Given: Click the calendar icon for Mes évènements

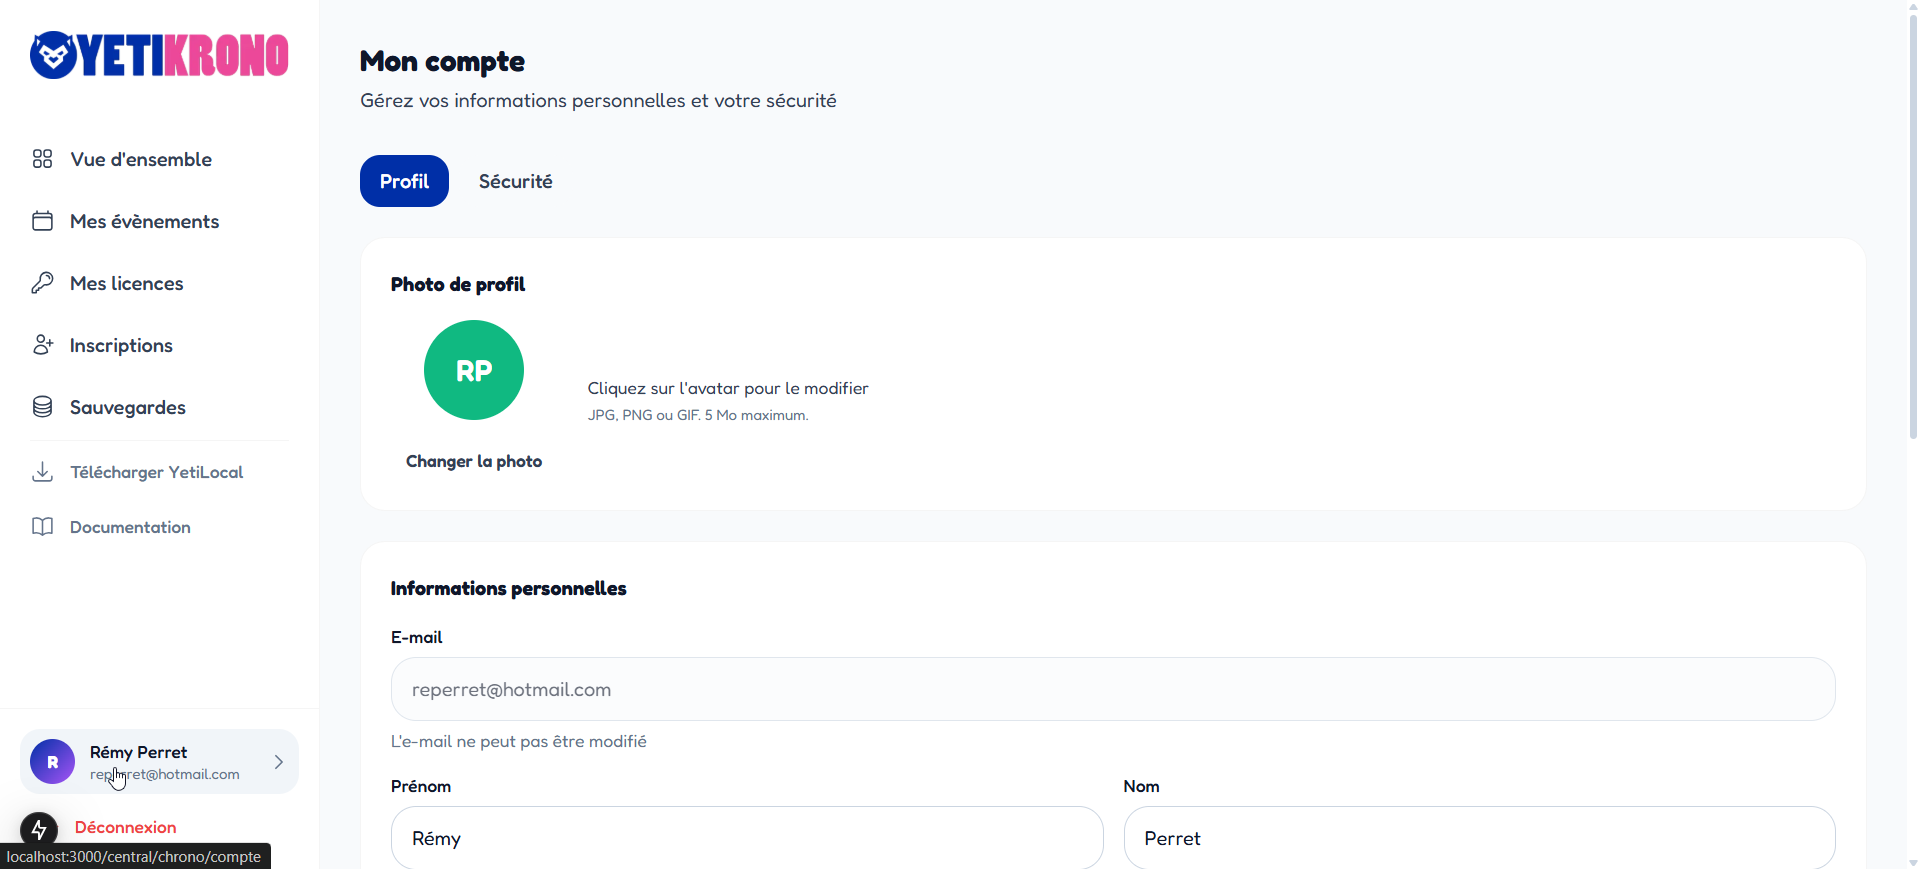Looking at the screenshot, I should pyautogui.click(x=42, y=221).
